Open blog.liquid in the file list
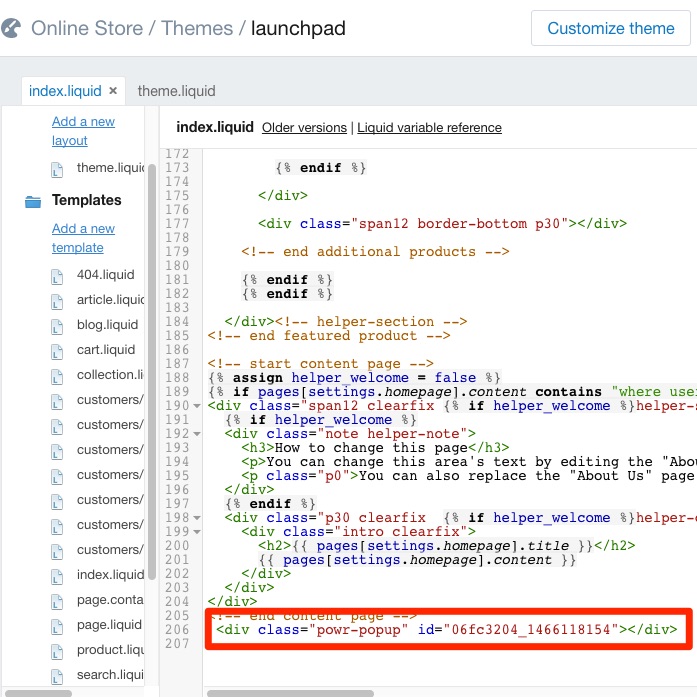 (107, 324)
